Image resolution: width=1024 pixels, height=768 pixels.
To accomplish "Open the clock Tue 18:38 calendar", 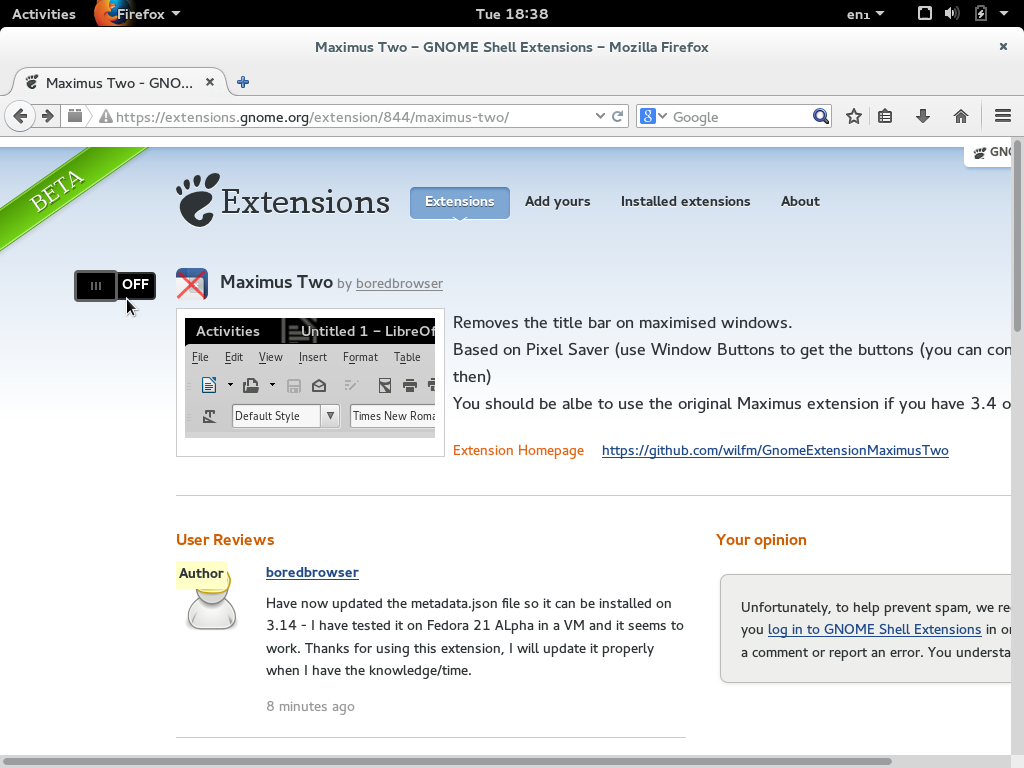I will [512, 14].
